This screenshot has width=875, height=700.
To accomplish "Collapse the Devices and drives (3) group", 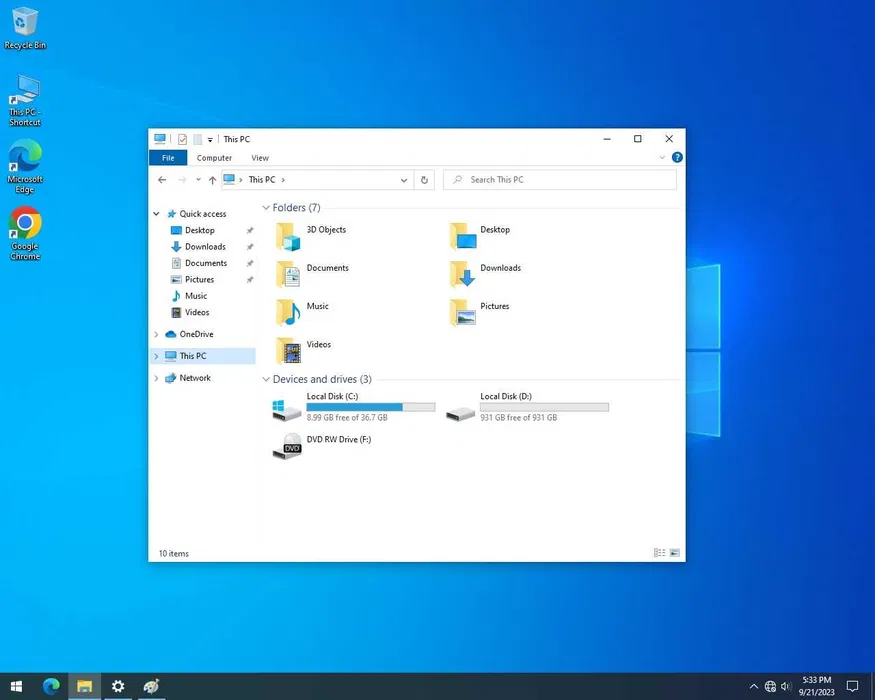I will 266,379.
